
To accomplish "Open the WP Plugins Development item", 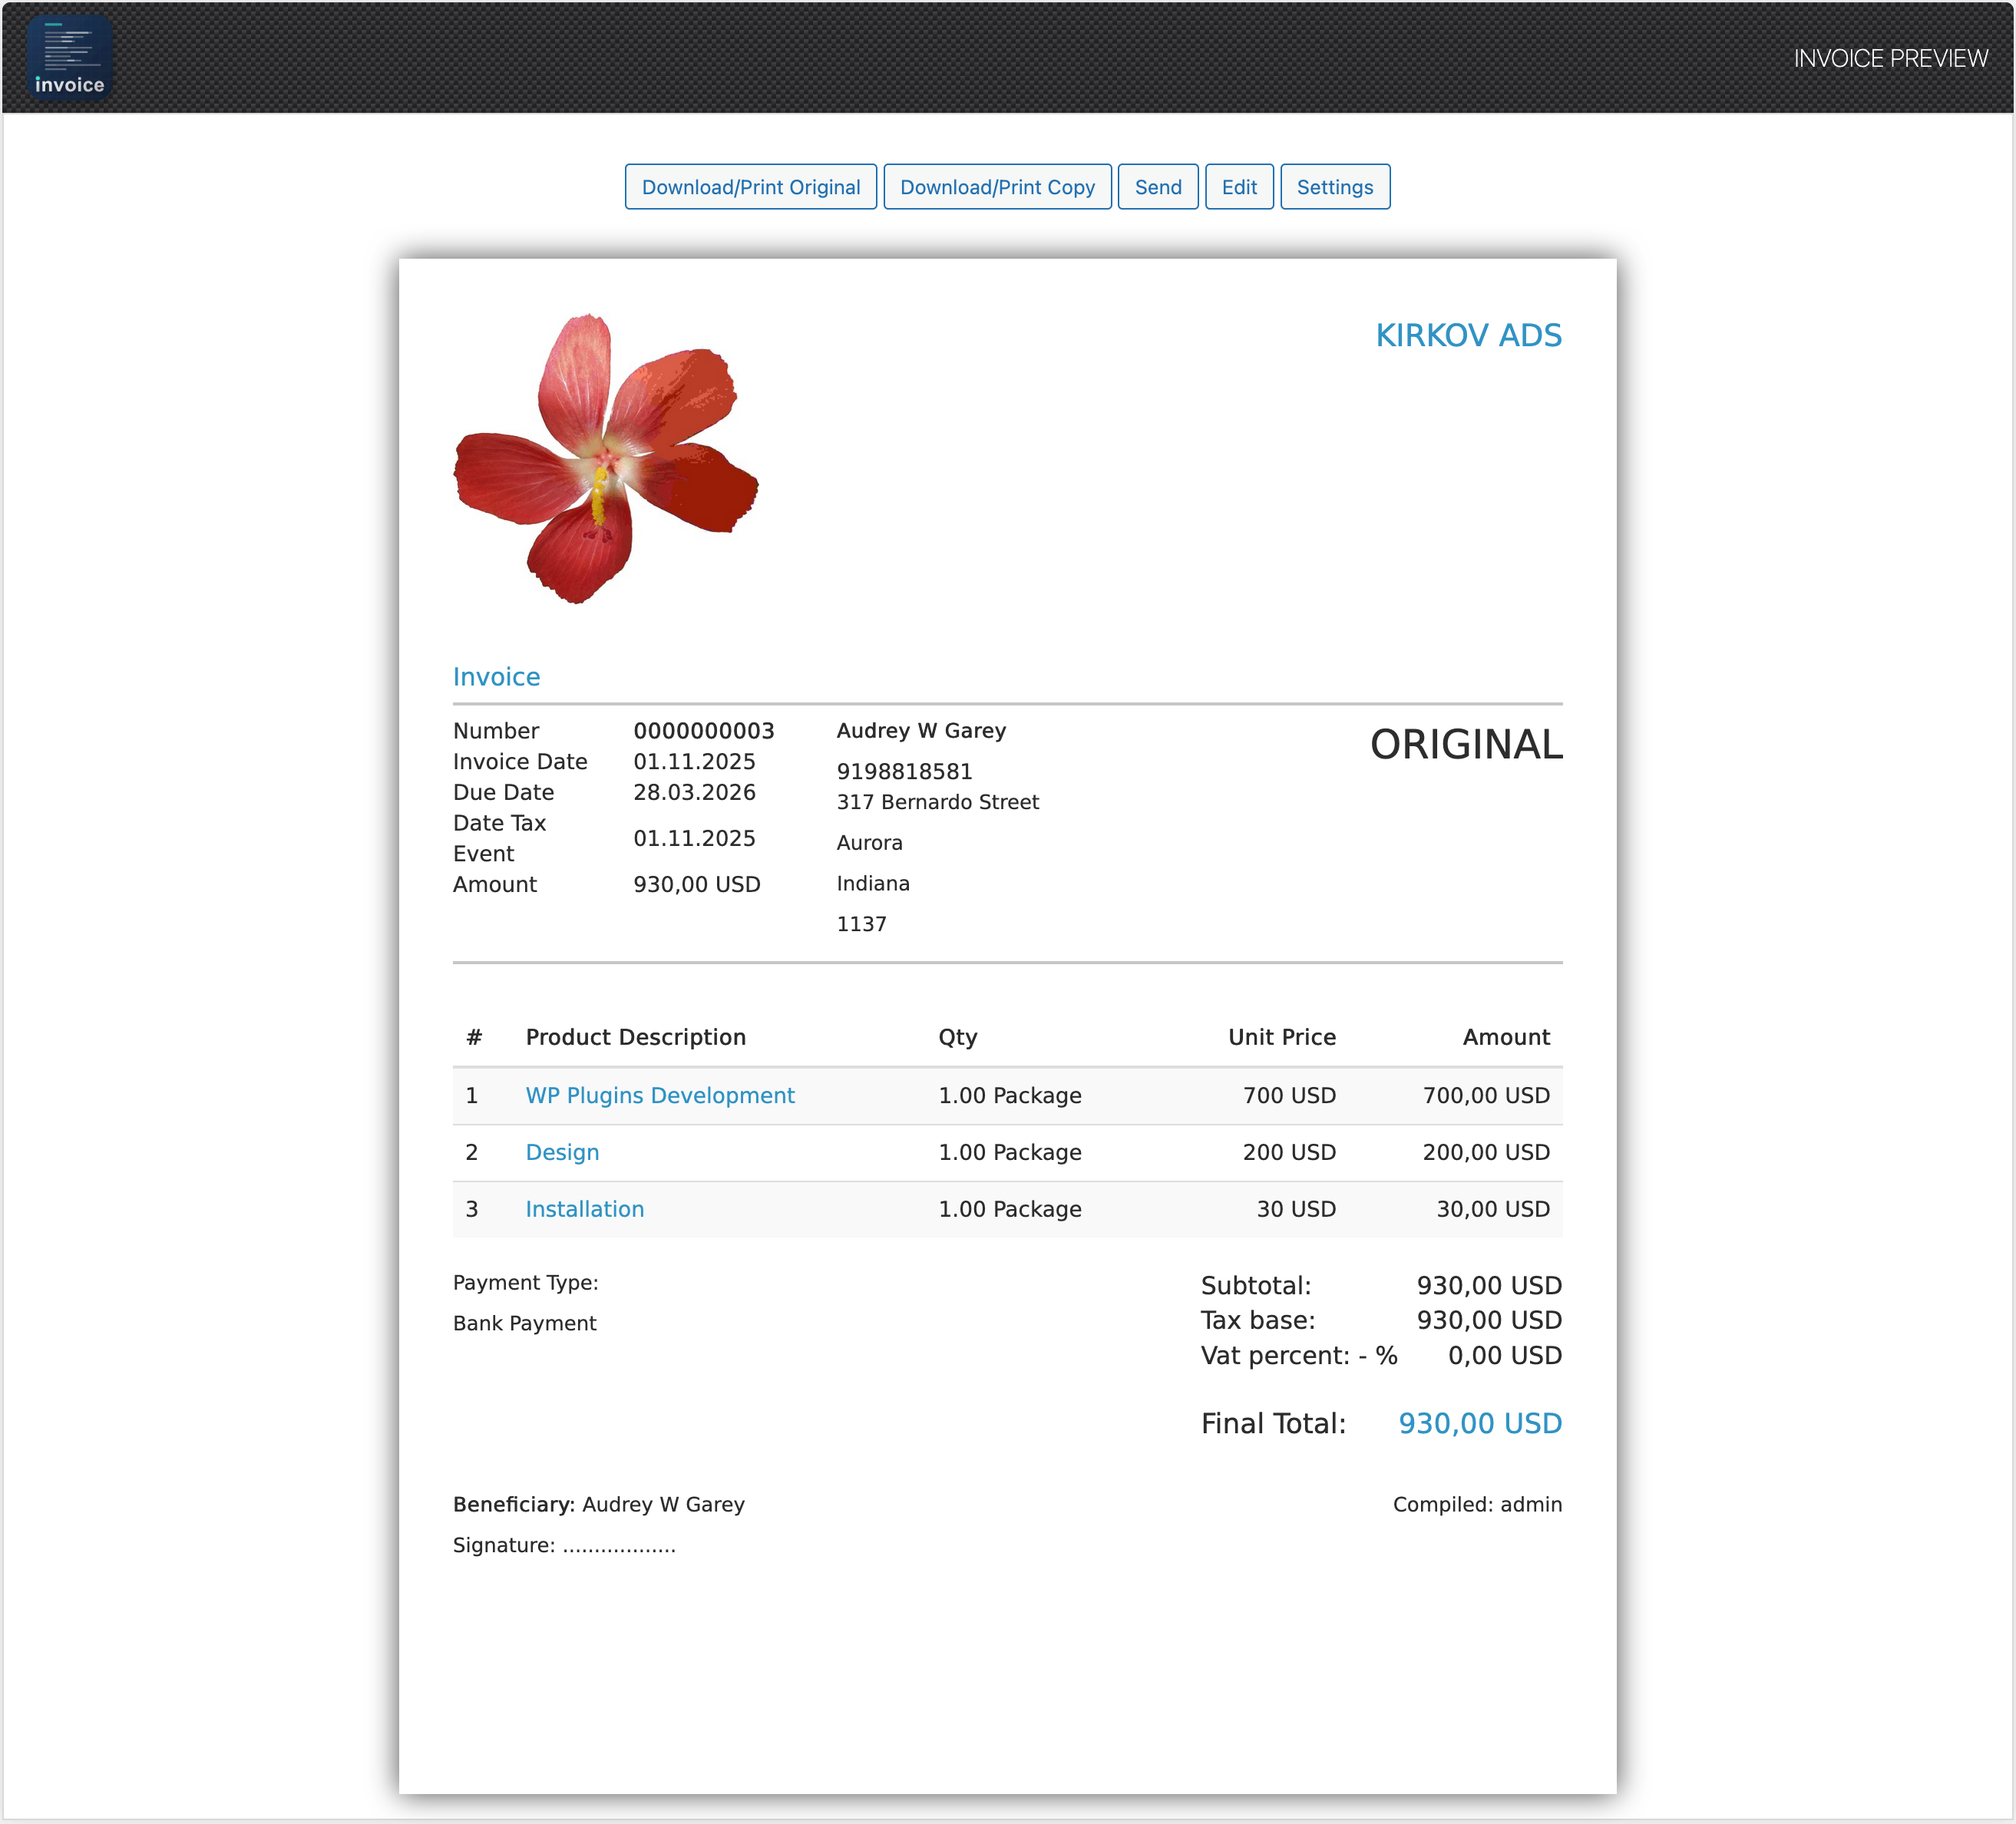I will [660, 1095].
